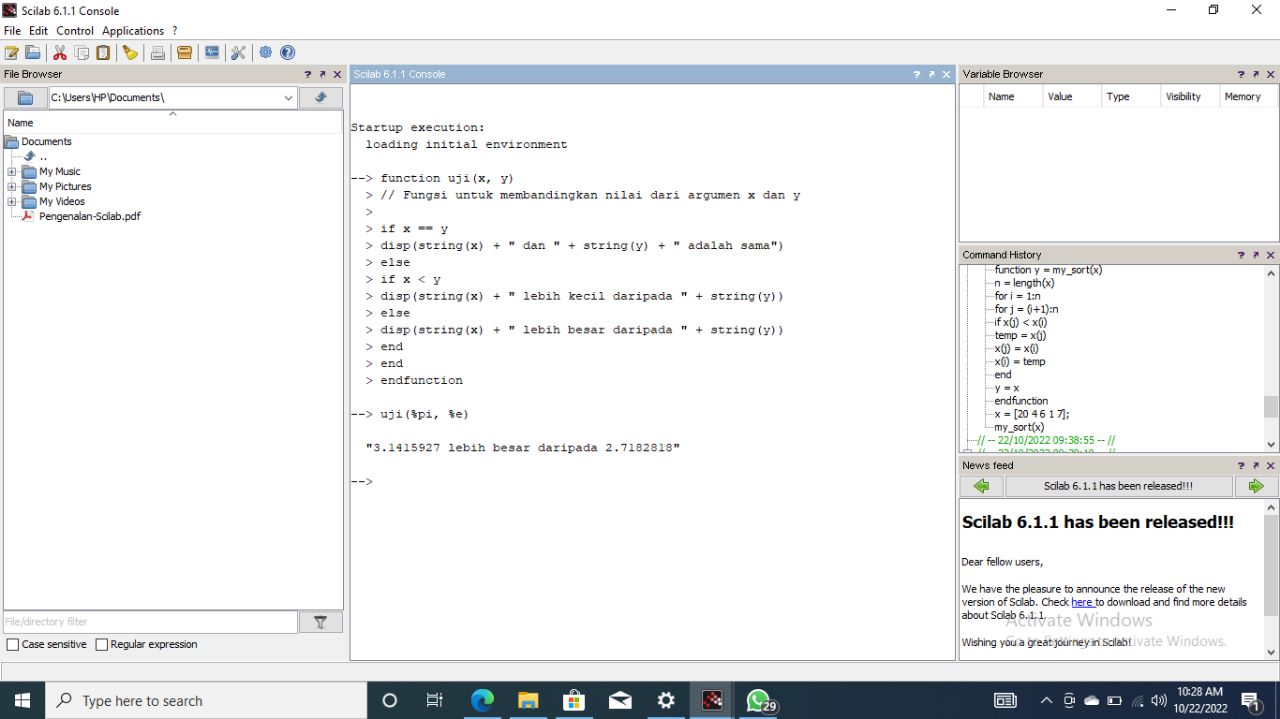Select 'x = [20 4 6 1 7];' history entry
This screenshot has width=1280, height=719.
[x=1031, y=414]
